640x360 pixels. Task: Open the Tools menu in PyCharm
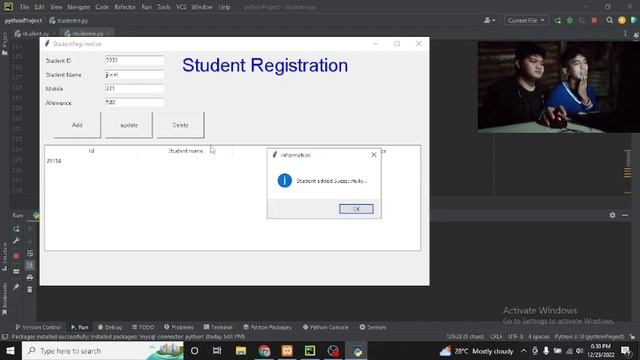point(164,7)
